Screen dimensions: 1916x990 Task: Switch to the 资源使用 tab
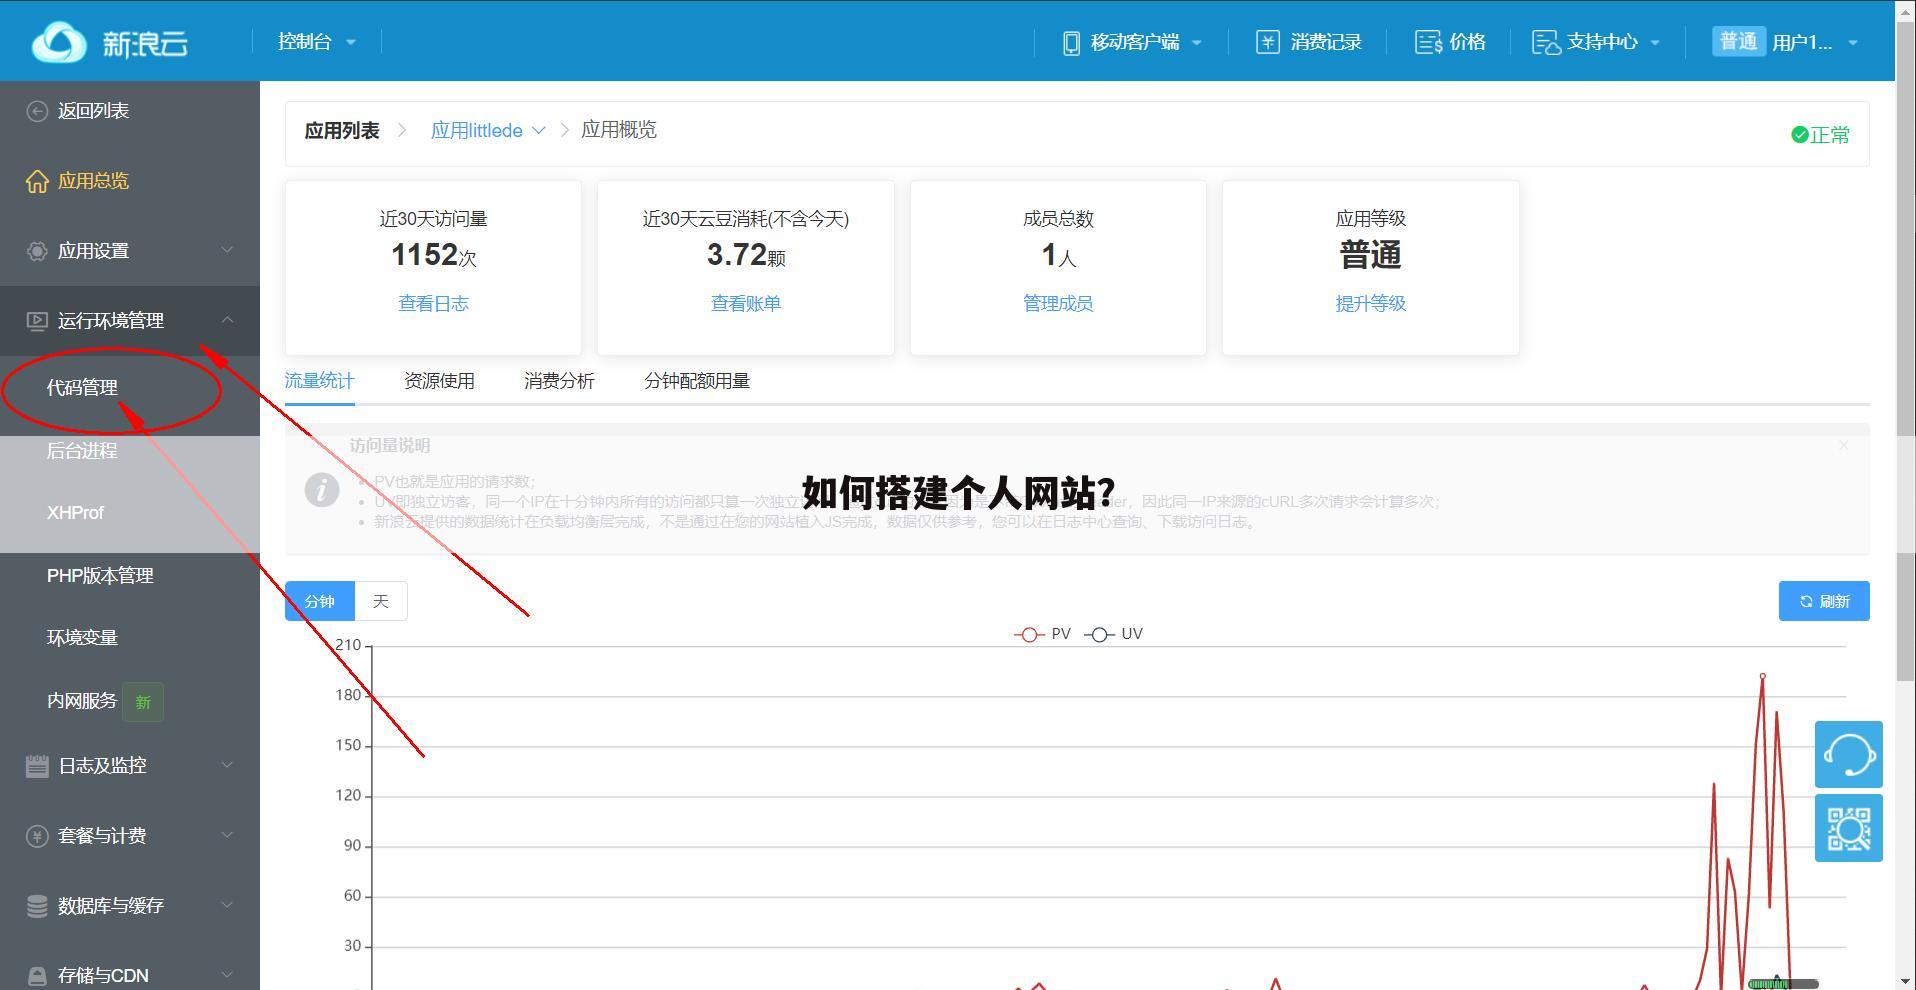tap(439, 381)
